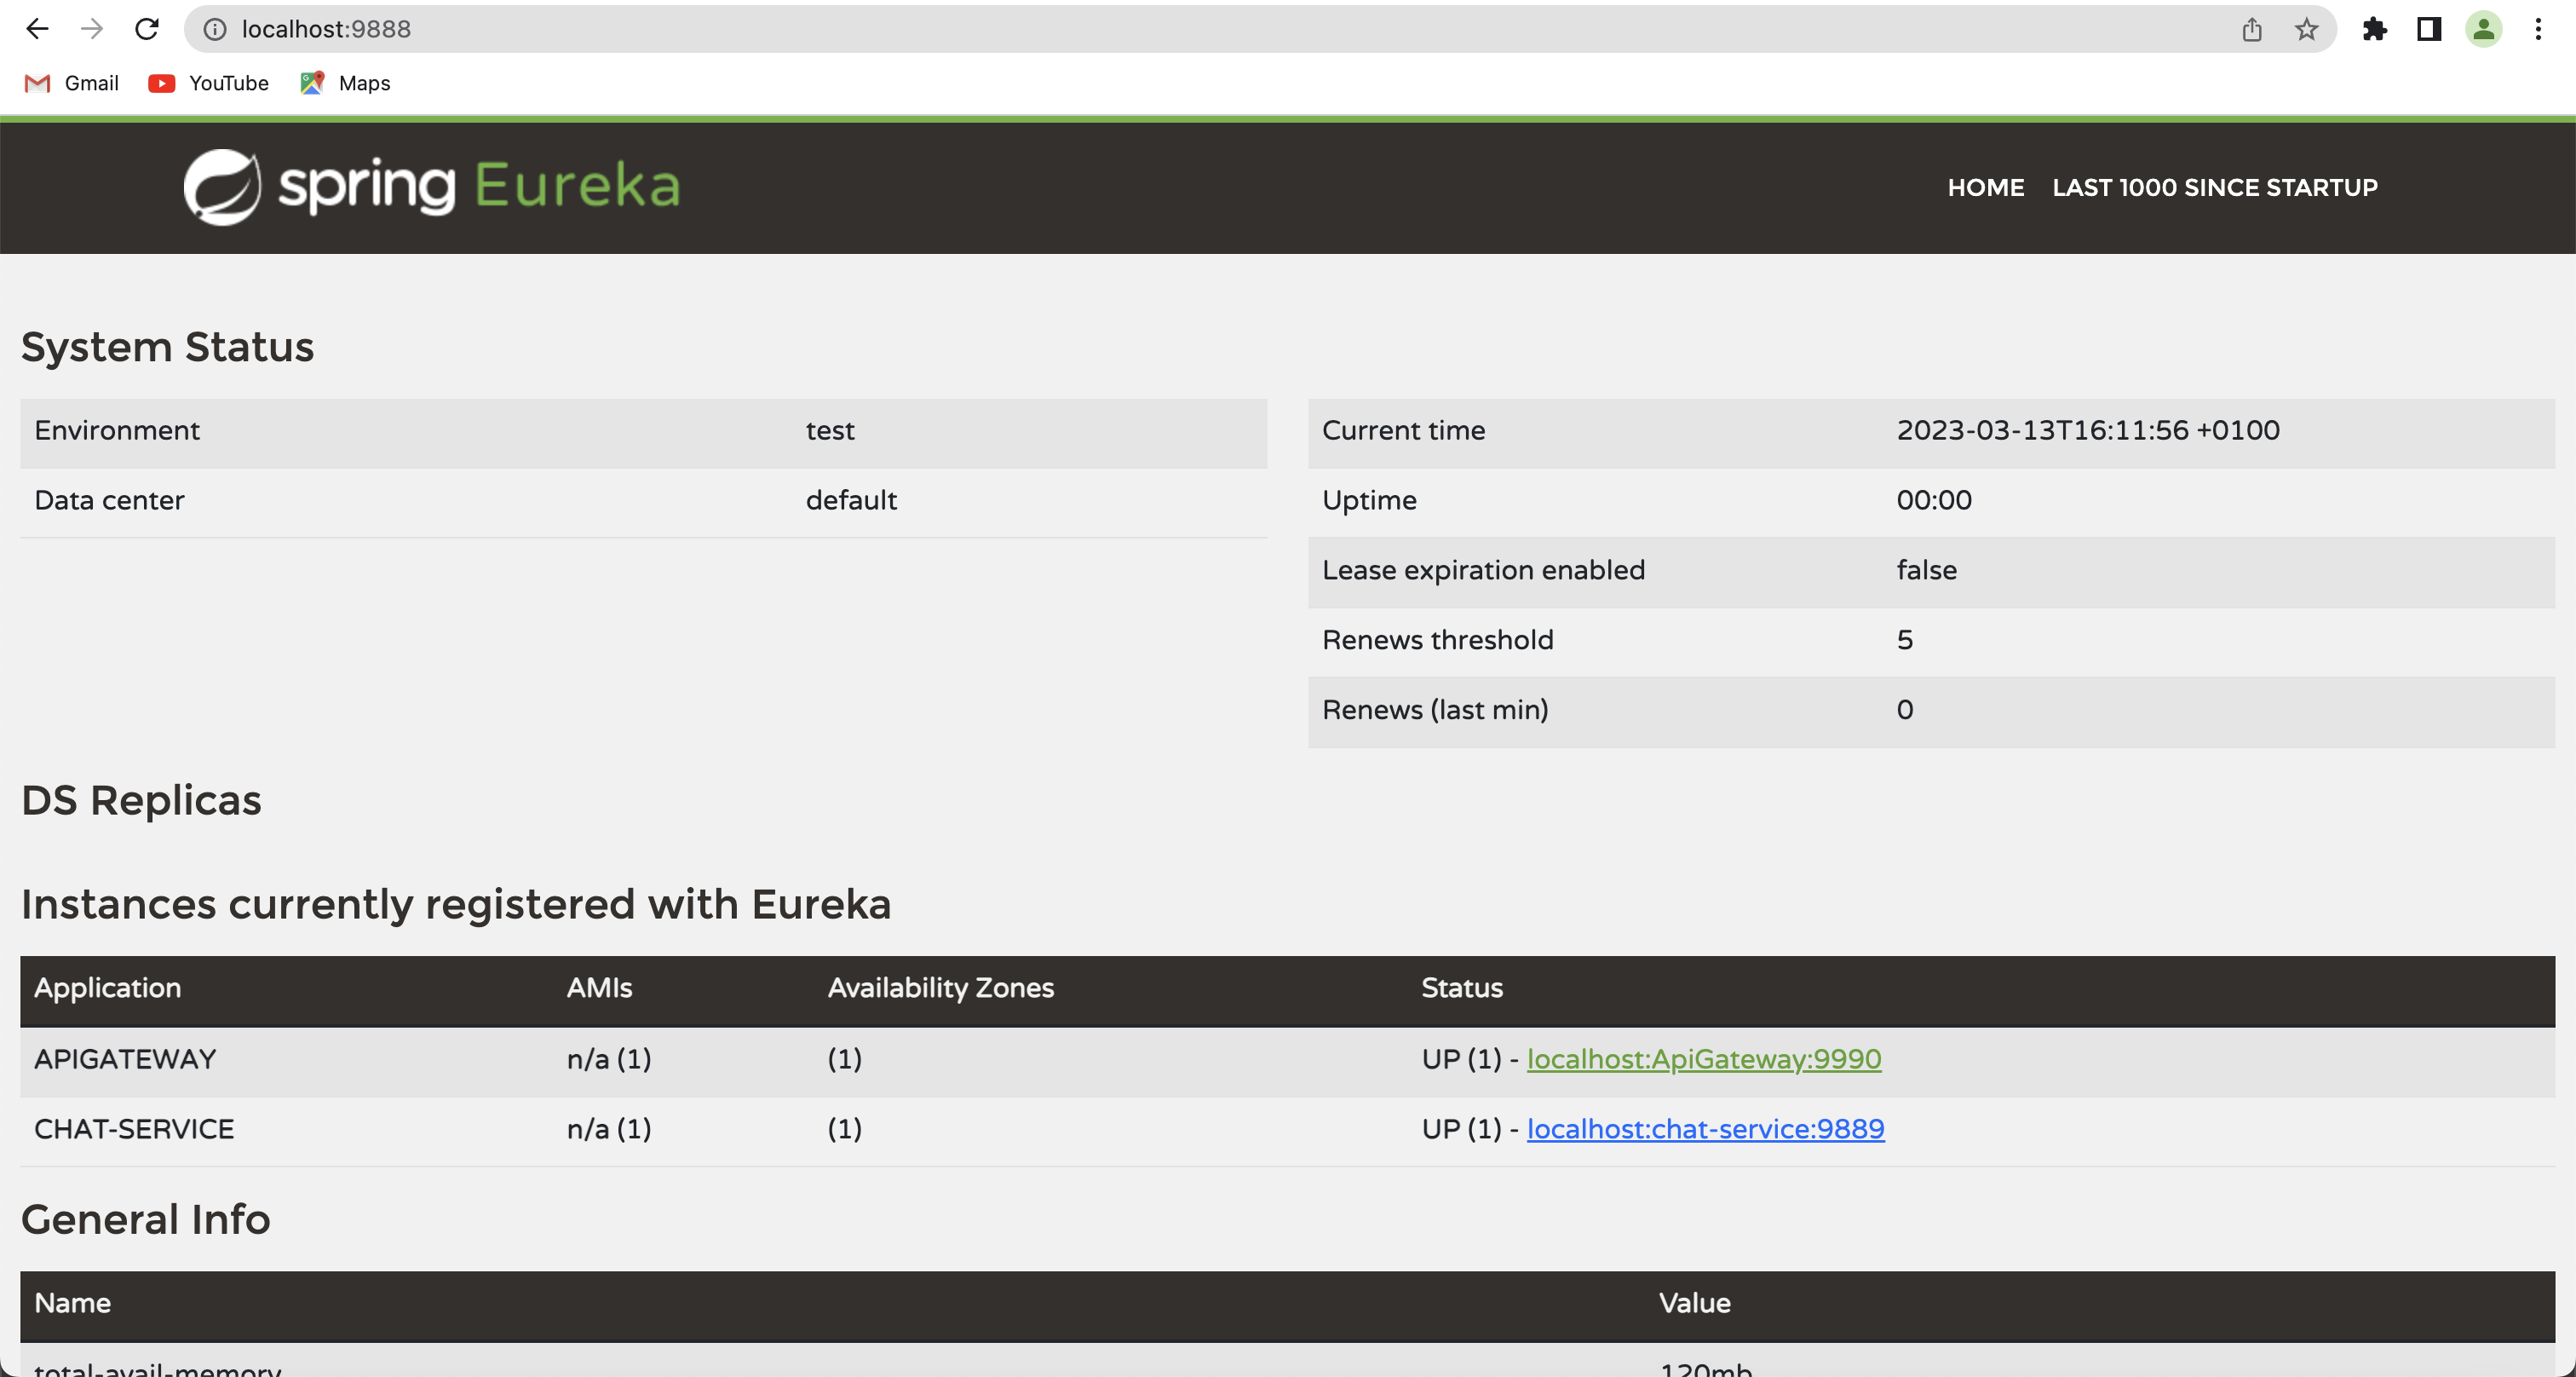Image resolution: width=2576 pixels, height=1377 pixels.
Task: Toggle the browser side panel icon
Action: pos(2428,29)
